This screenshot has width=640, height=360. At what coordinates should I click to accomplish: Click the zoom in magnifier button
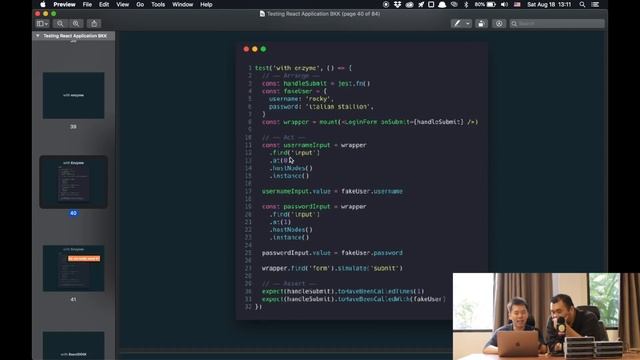point(76,24)
